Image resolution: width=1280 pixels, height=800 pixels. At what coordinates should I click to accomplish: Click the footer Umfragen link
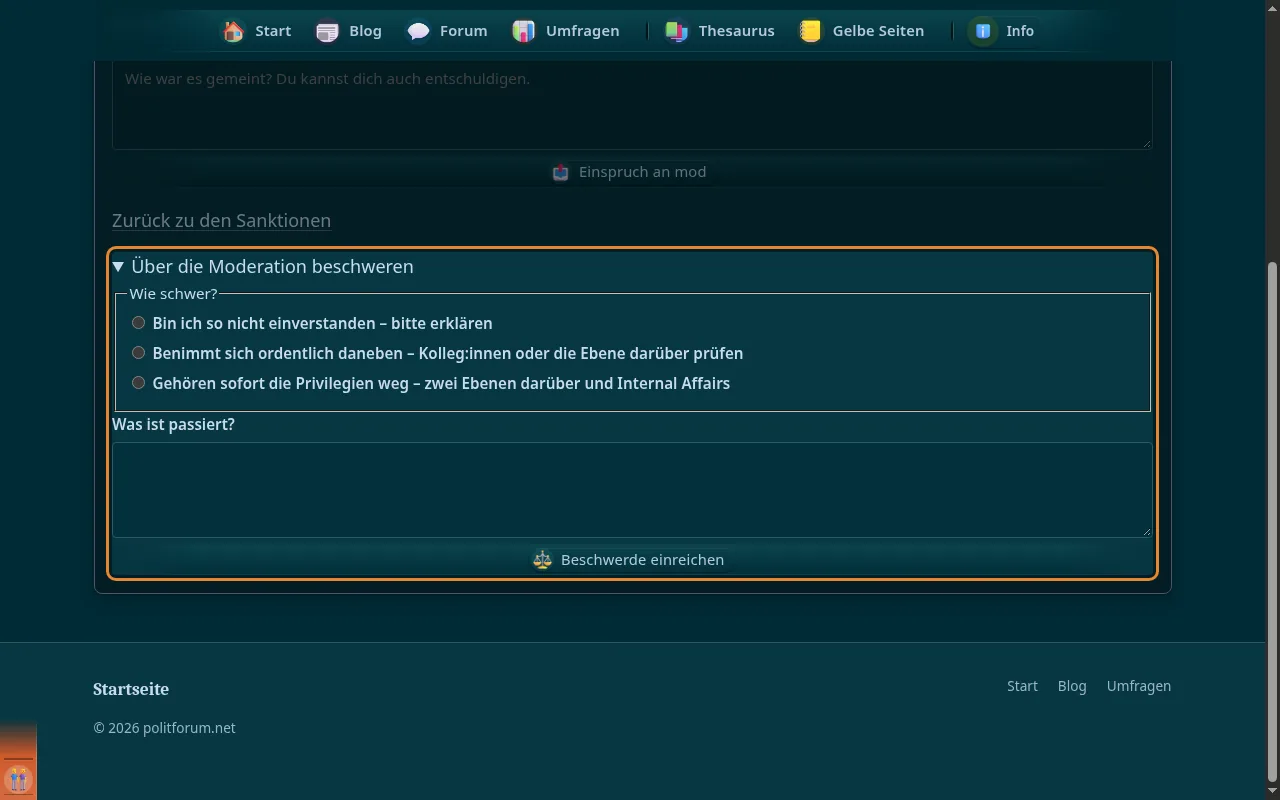(x=1139, y=686)
